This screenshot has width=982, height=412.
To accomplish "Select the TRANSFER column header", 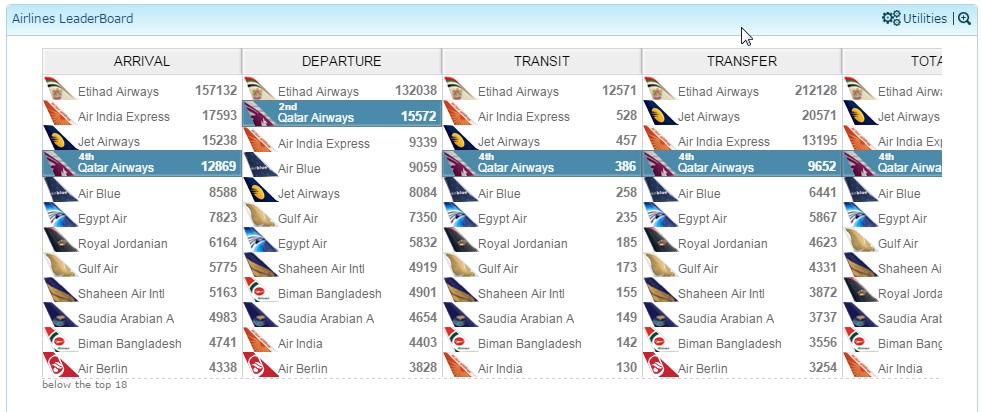I will point(742,61).
